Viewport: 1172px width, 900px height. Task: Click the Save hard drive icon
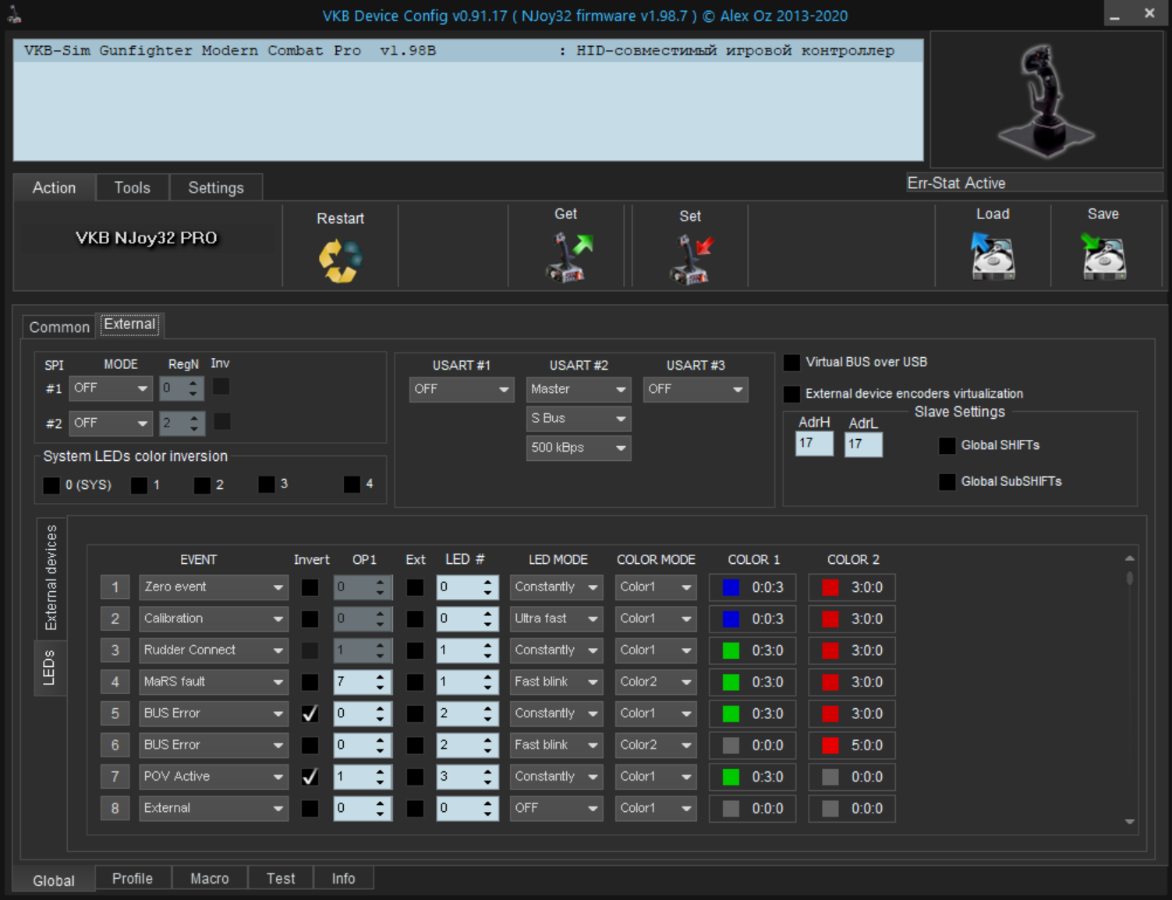[1103, 256]
